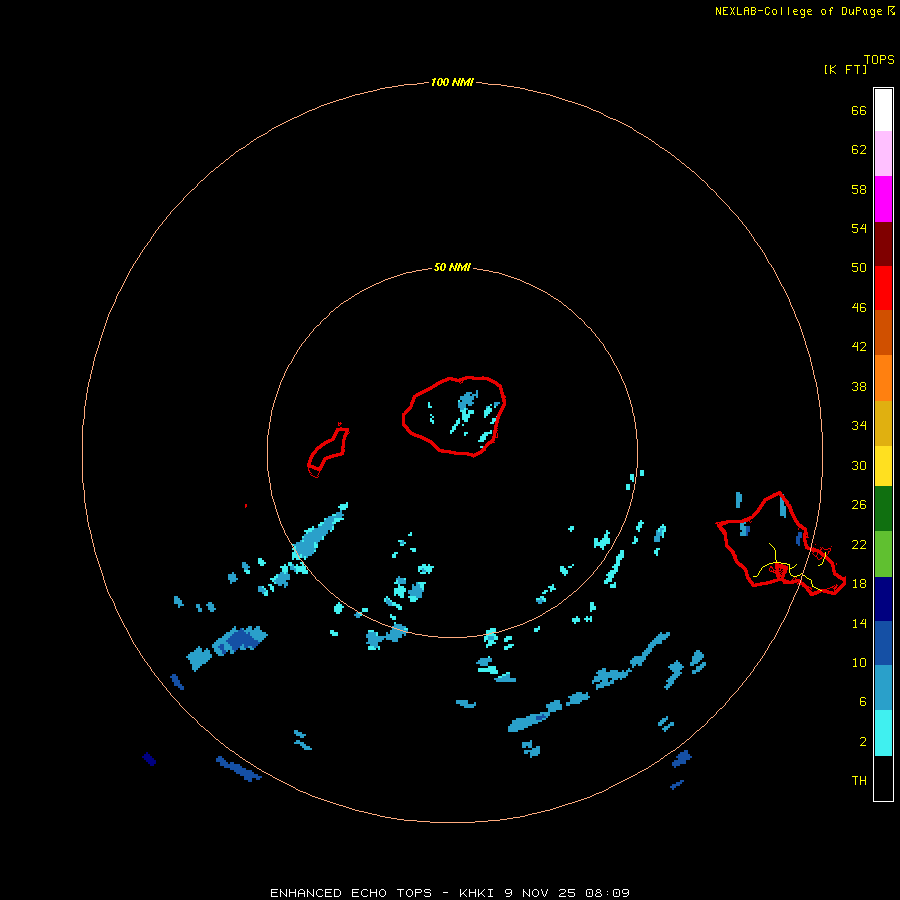
Task: Click the [K FT] units label
Action: coord(845,69)
